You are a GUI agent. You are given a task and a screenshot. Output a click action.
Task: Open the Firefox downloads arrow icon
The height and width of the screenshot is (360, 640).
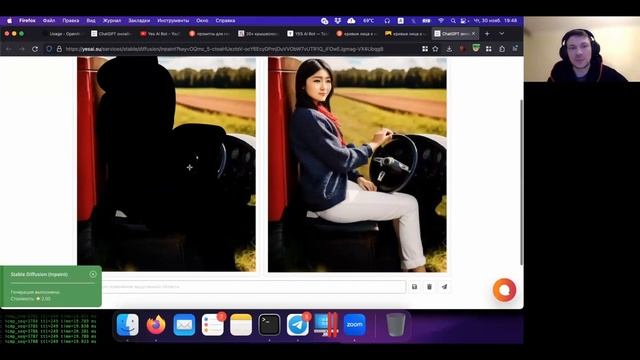pyautogui.click(x=449, y=49)
